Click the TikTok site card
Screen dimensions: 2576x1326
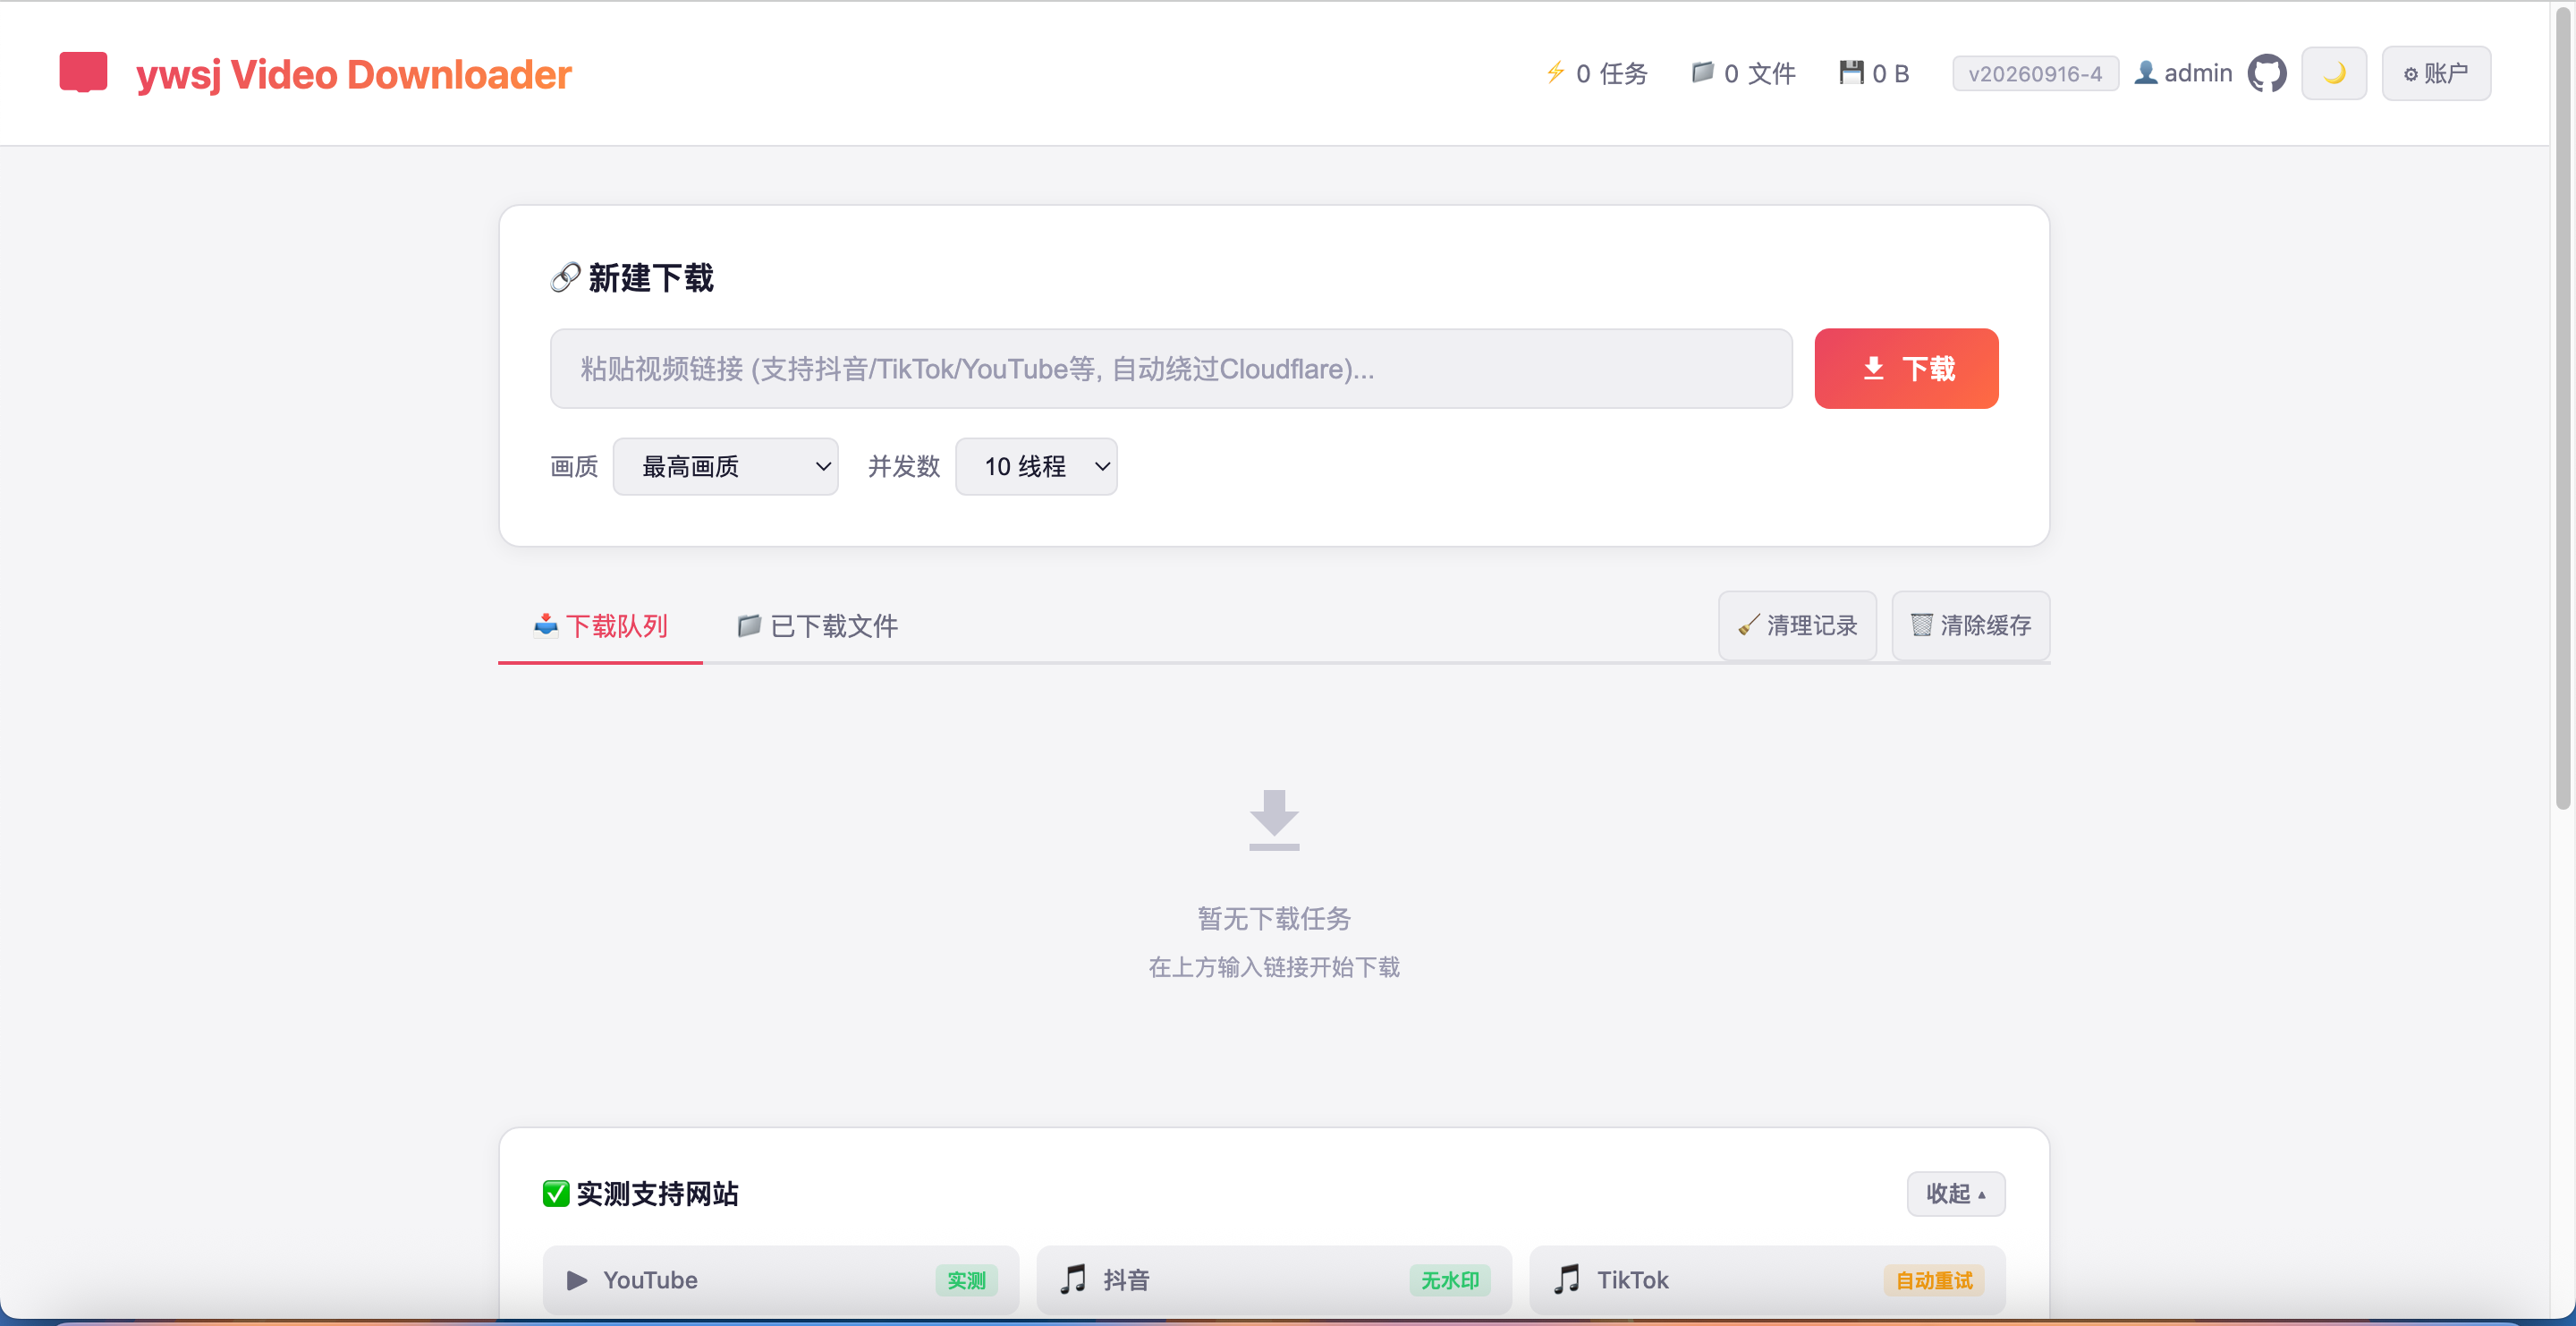(x=1767, y=1280)
